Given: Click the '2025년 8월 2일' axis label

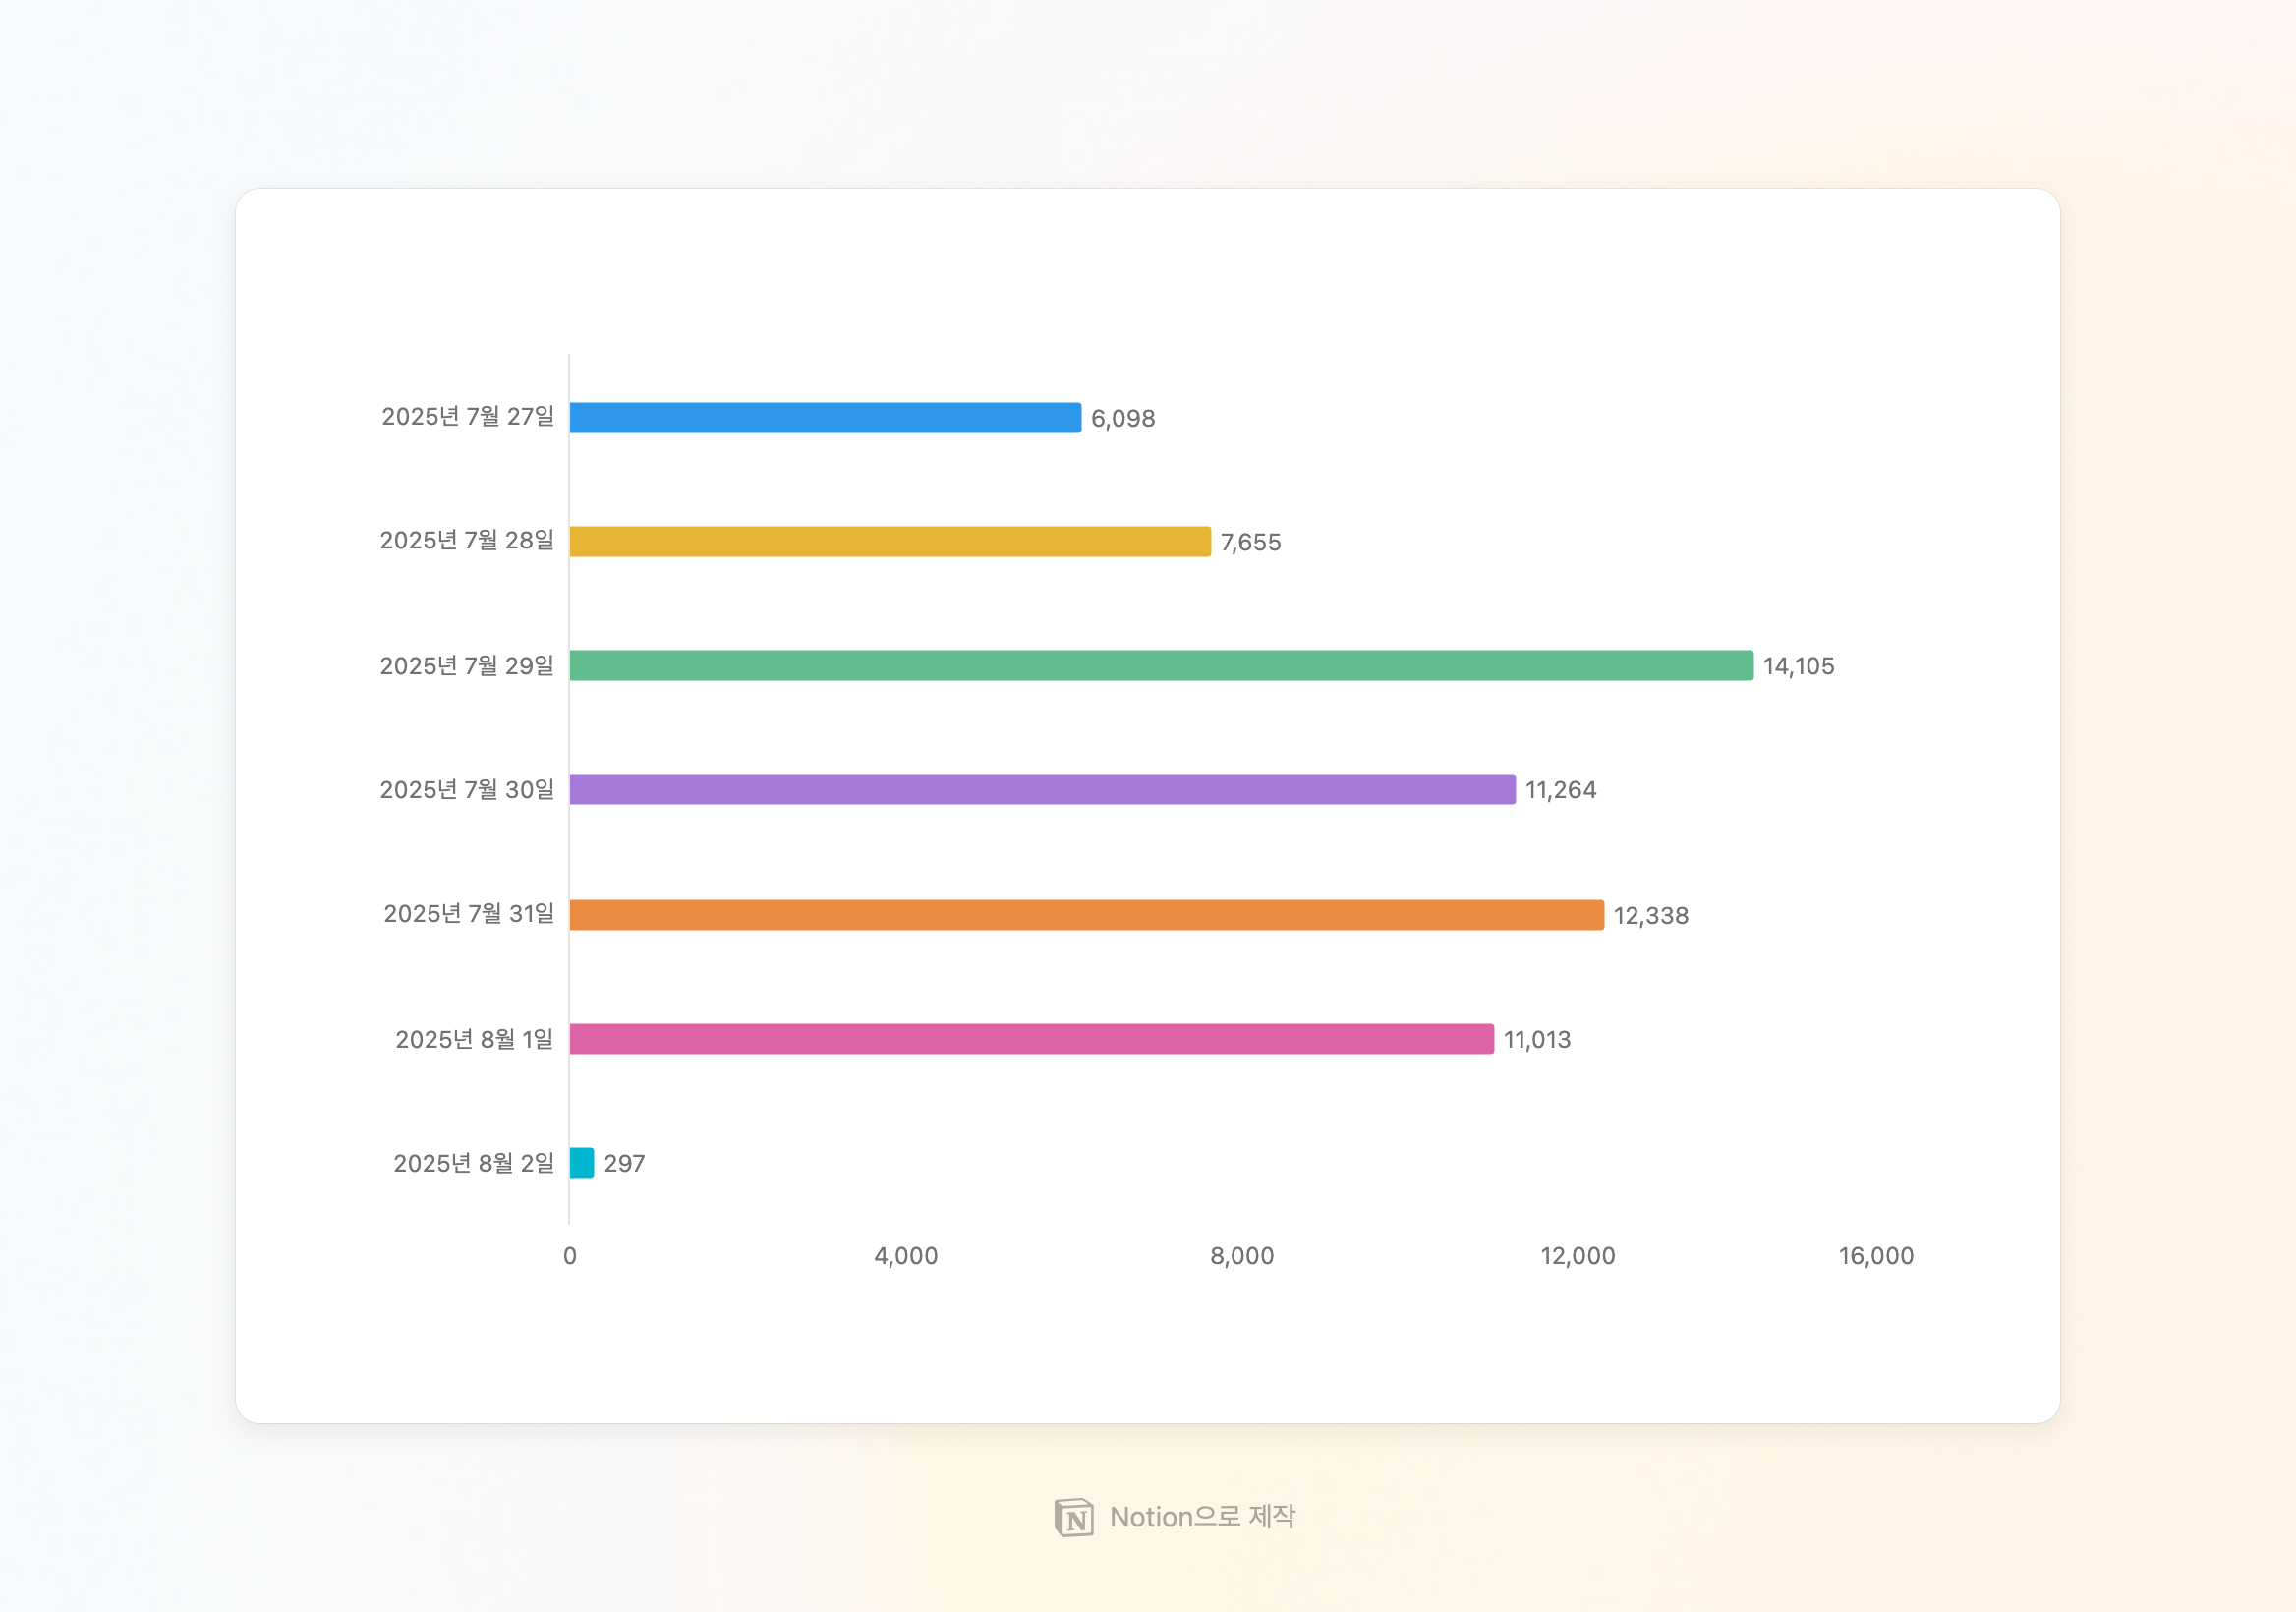Looking at the screenshot, I should point(473,1163).
